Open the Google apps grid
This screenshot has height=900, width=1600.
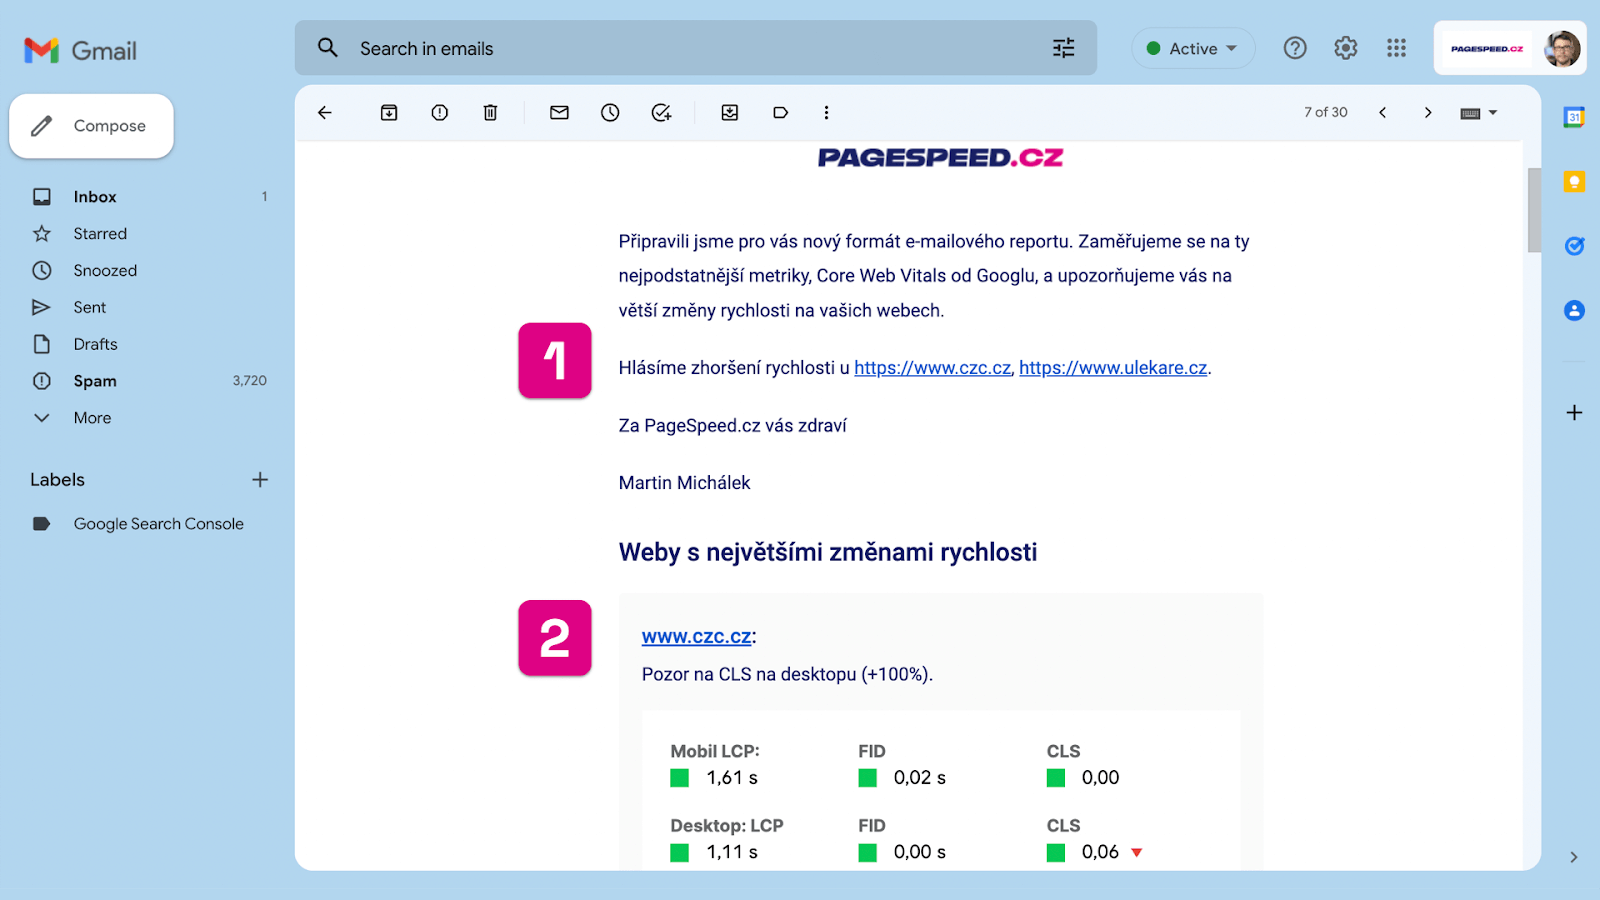point(1397,48)
